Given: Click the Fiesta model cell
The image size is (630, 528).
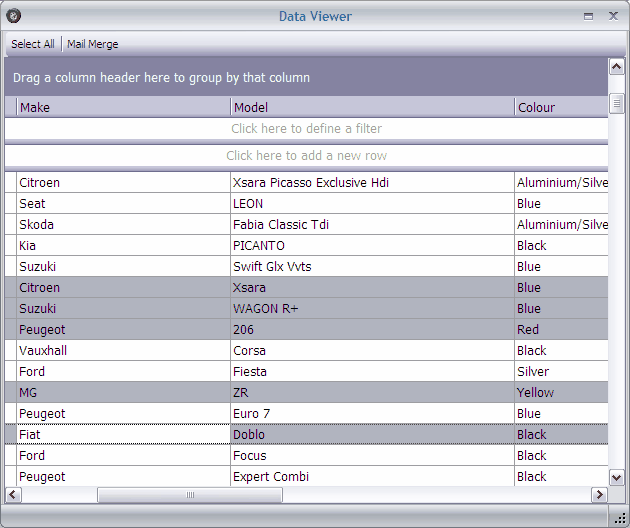Looking at the screenshot, I should pos(372,371).
